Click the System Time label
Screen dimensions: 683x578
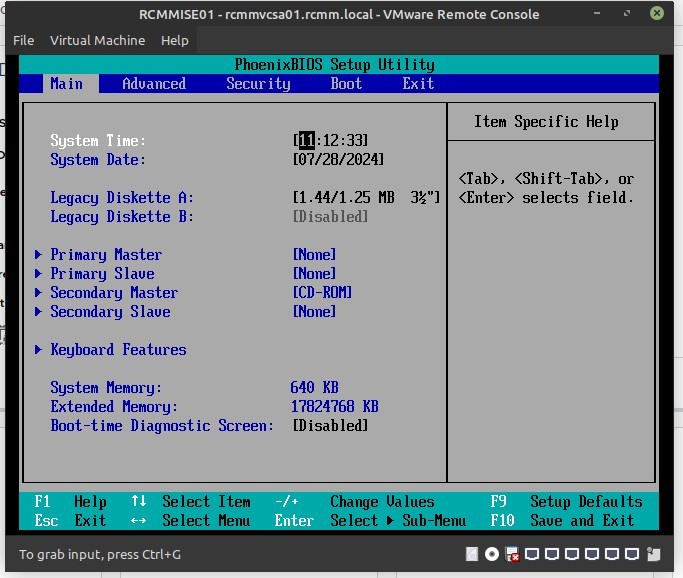click(x=98, y=140)
